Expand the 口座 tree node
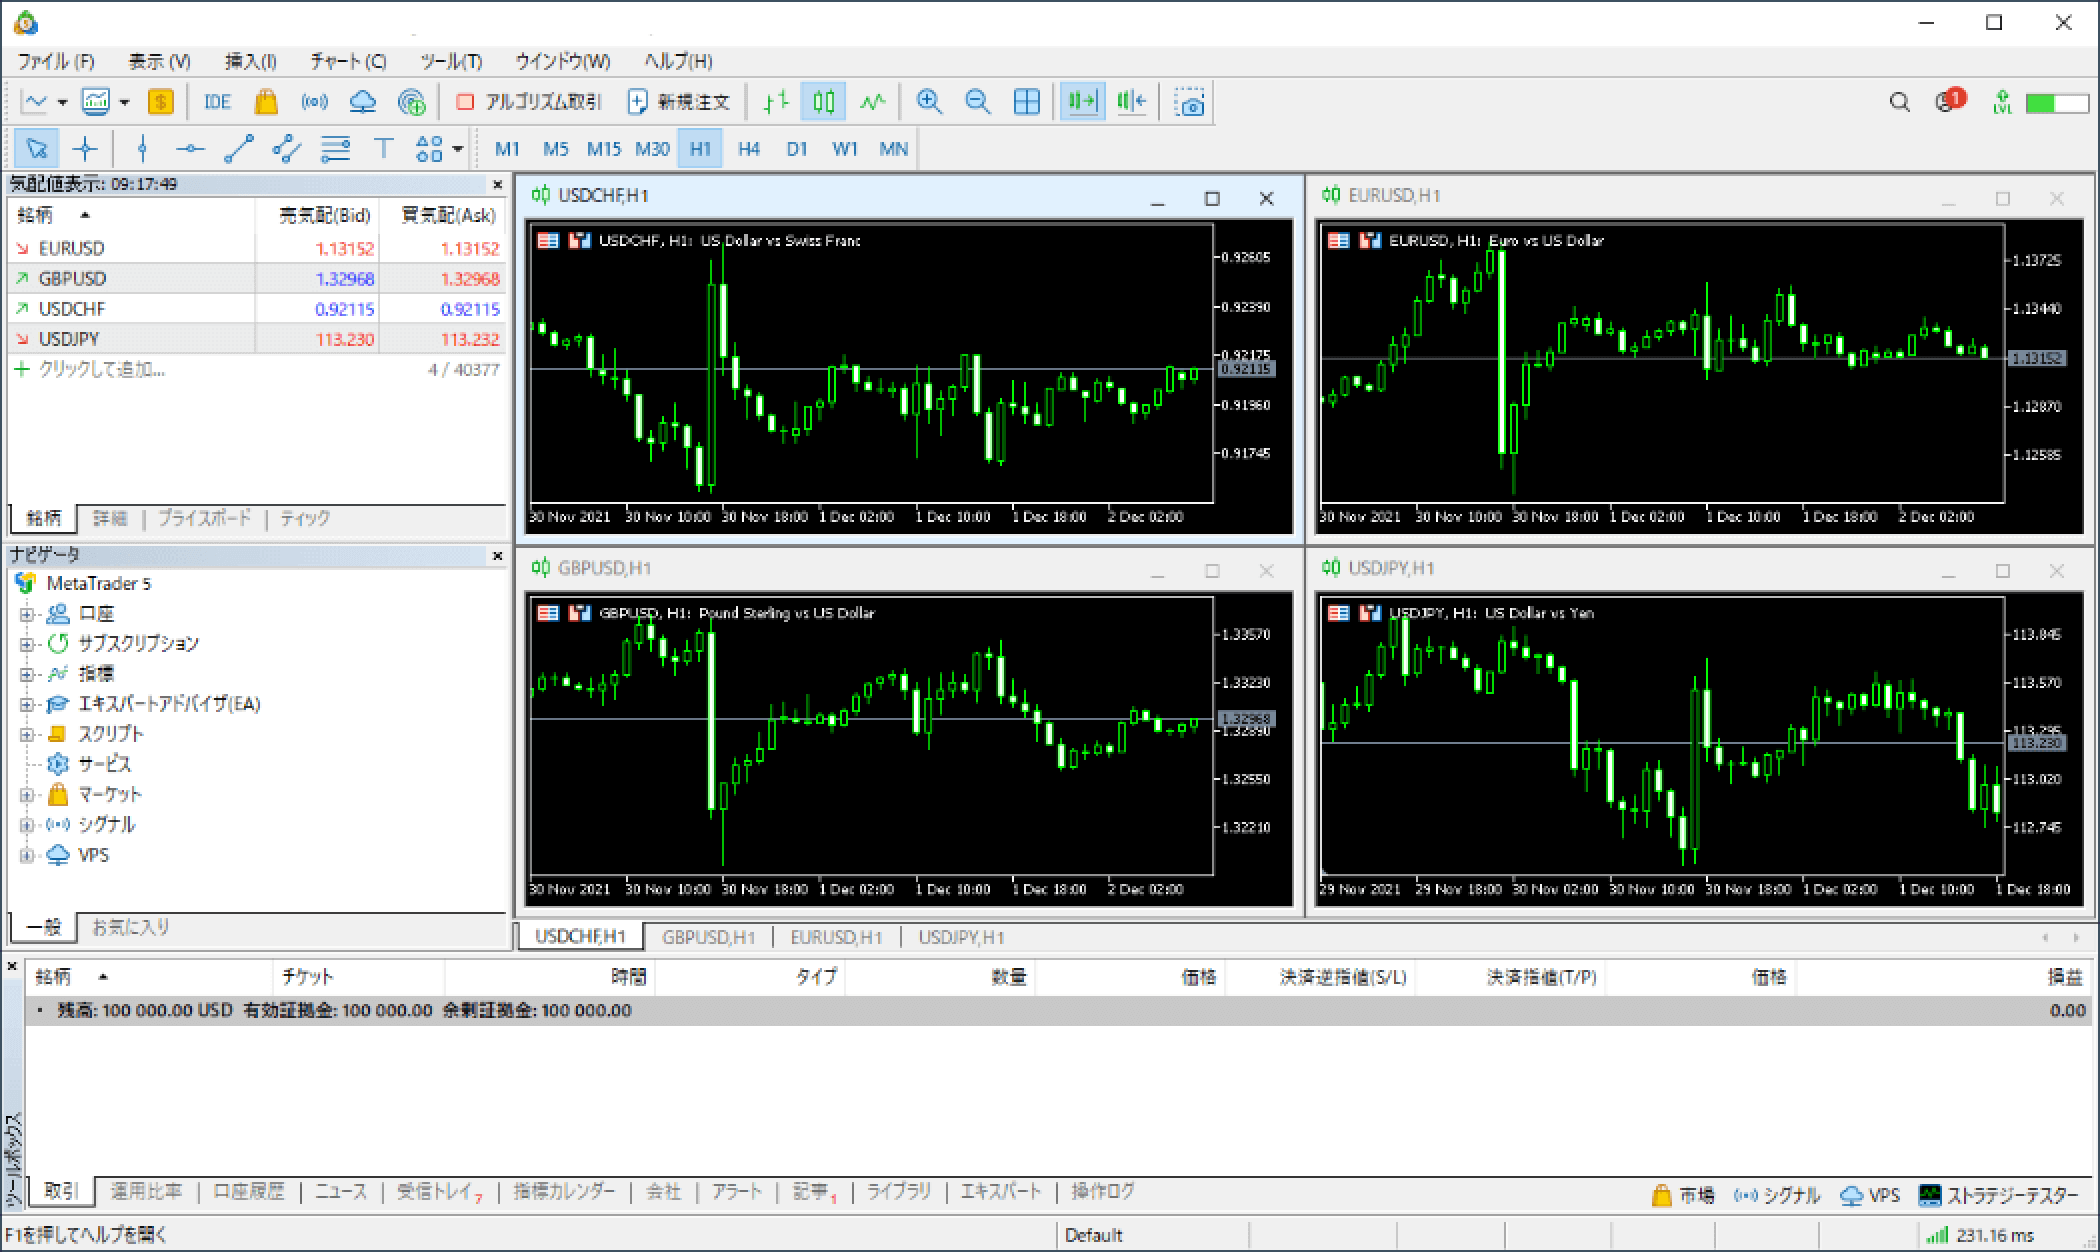2100x1252 pixels. 27,614
